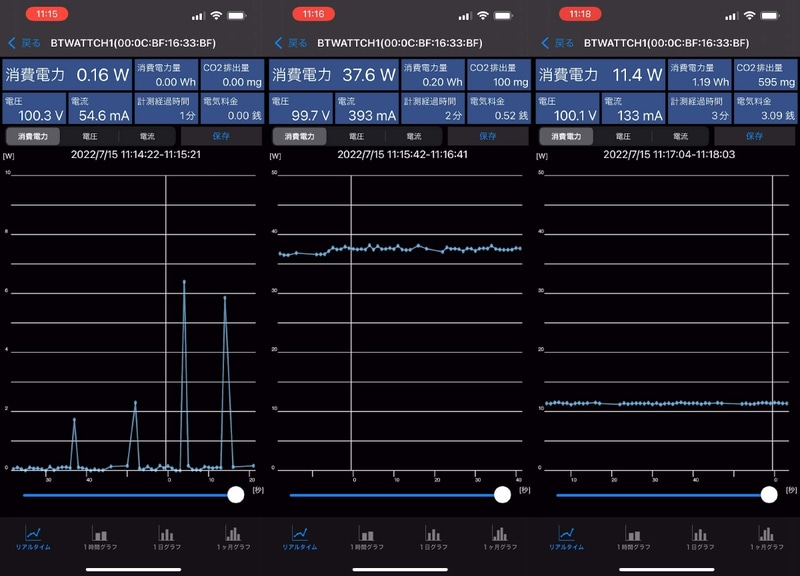Select 電流 segment in 11:16 screen
The height and width of the screenshot is (576, 800).
click(x=414, y=136)
